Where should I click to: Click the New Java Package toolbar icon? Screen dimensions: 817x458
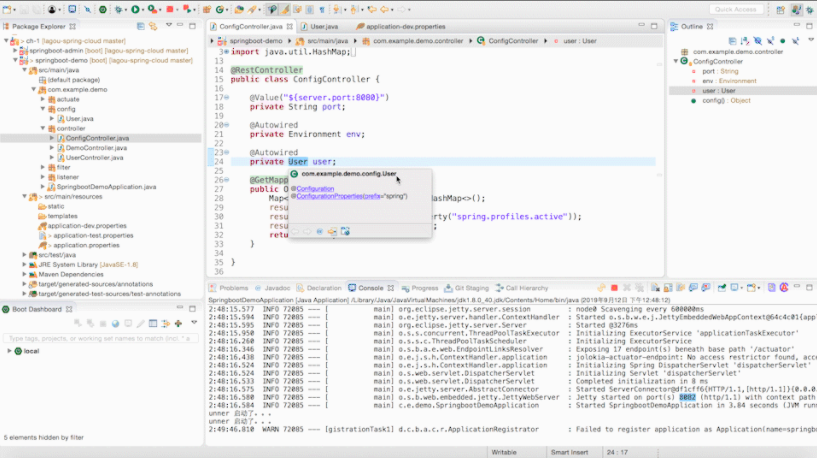point(207,9)
